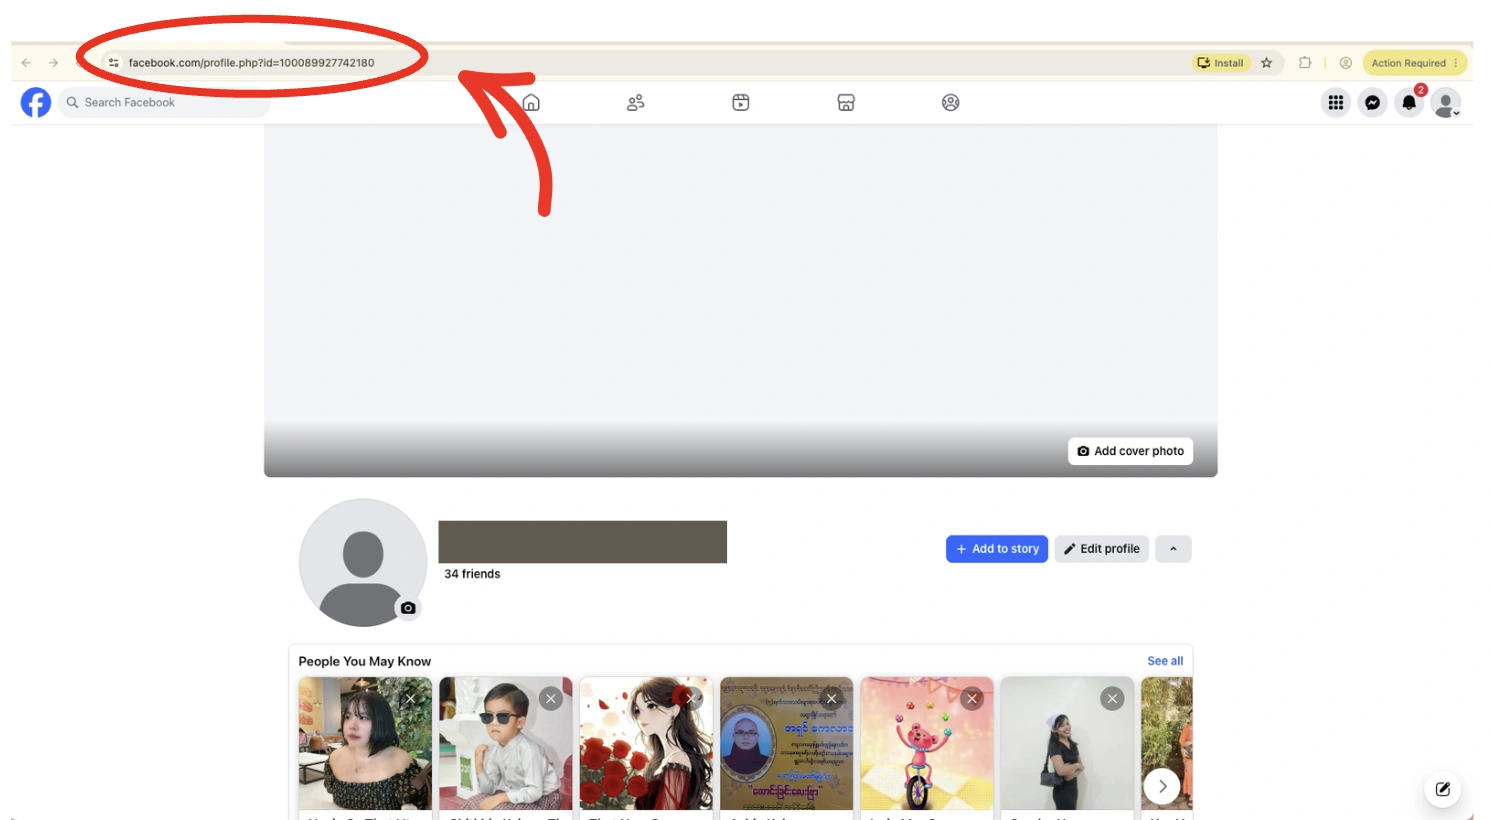This screenshot has width=1492, height=820.
Task: Click Add cover photo button
Action: tap(1130, 451)
